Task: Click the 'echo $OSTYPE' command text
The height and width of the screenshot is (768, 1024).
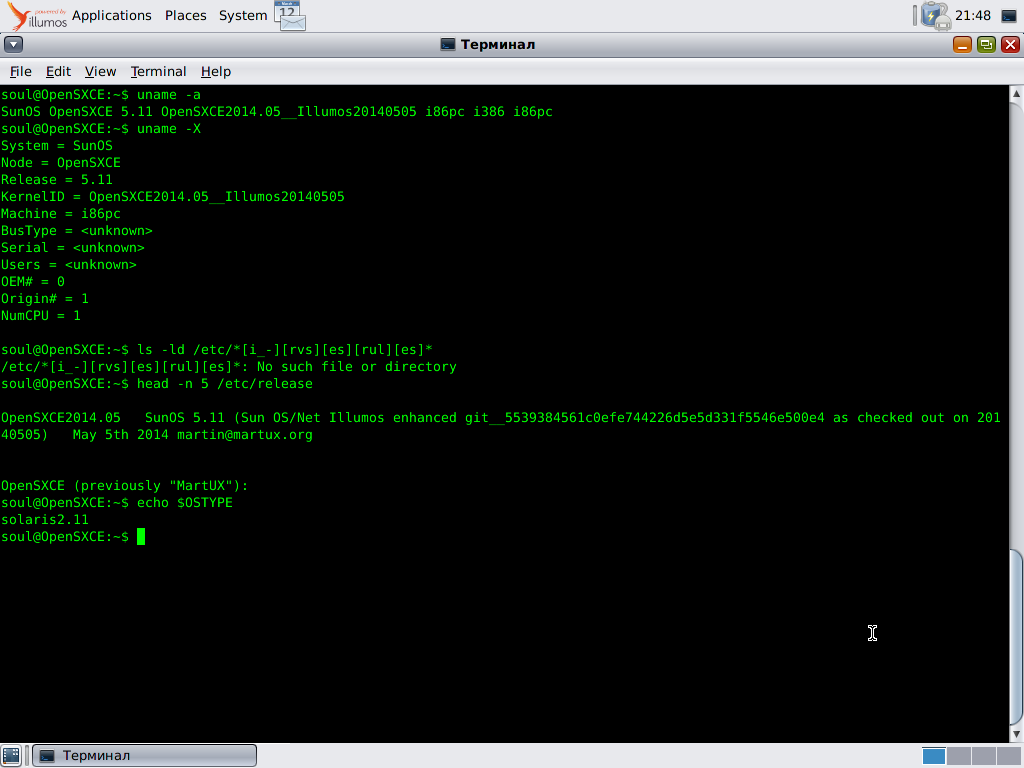Action: point(185,502)
